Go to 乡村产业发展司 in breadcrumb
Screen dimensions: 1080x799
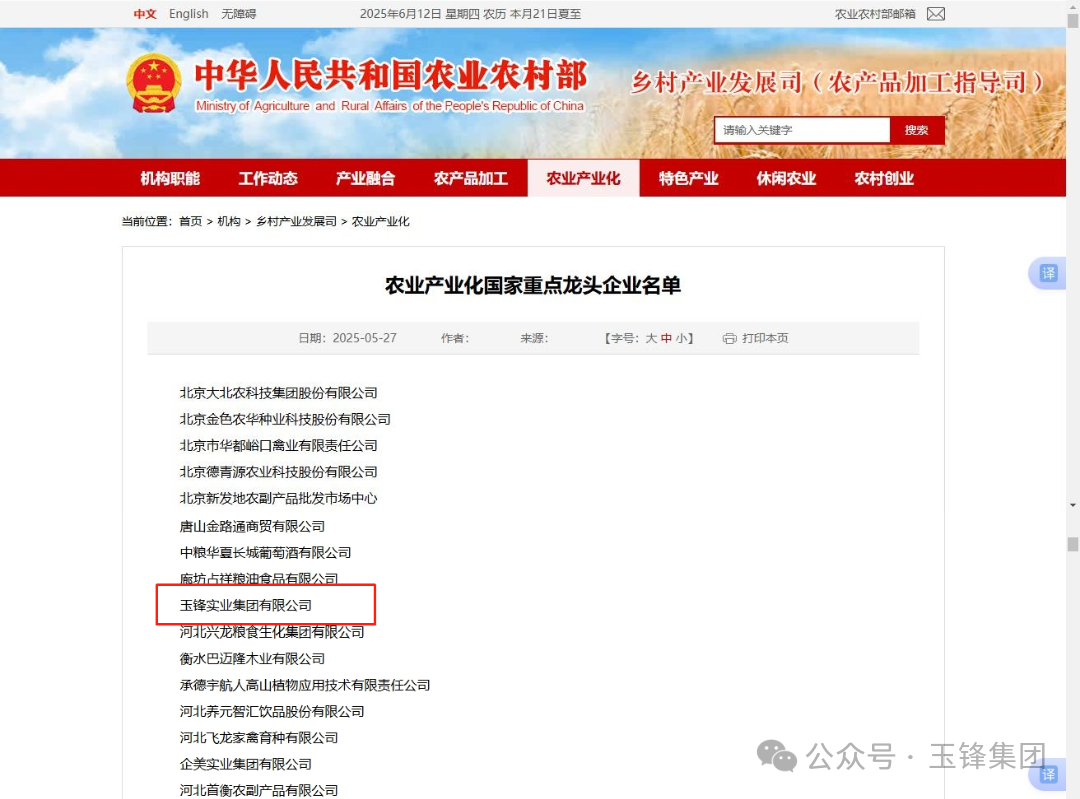(296, 221)
